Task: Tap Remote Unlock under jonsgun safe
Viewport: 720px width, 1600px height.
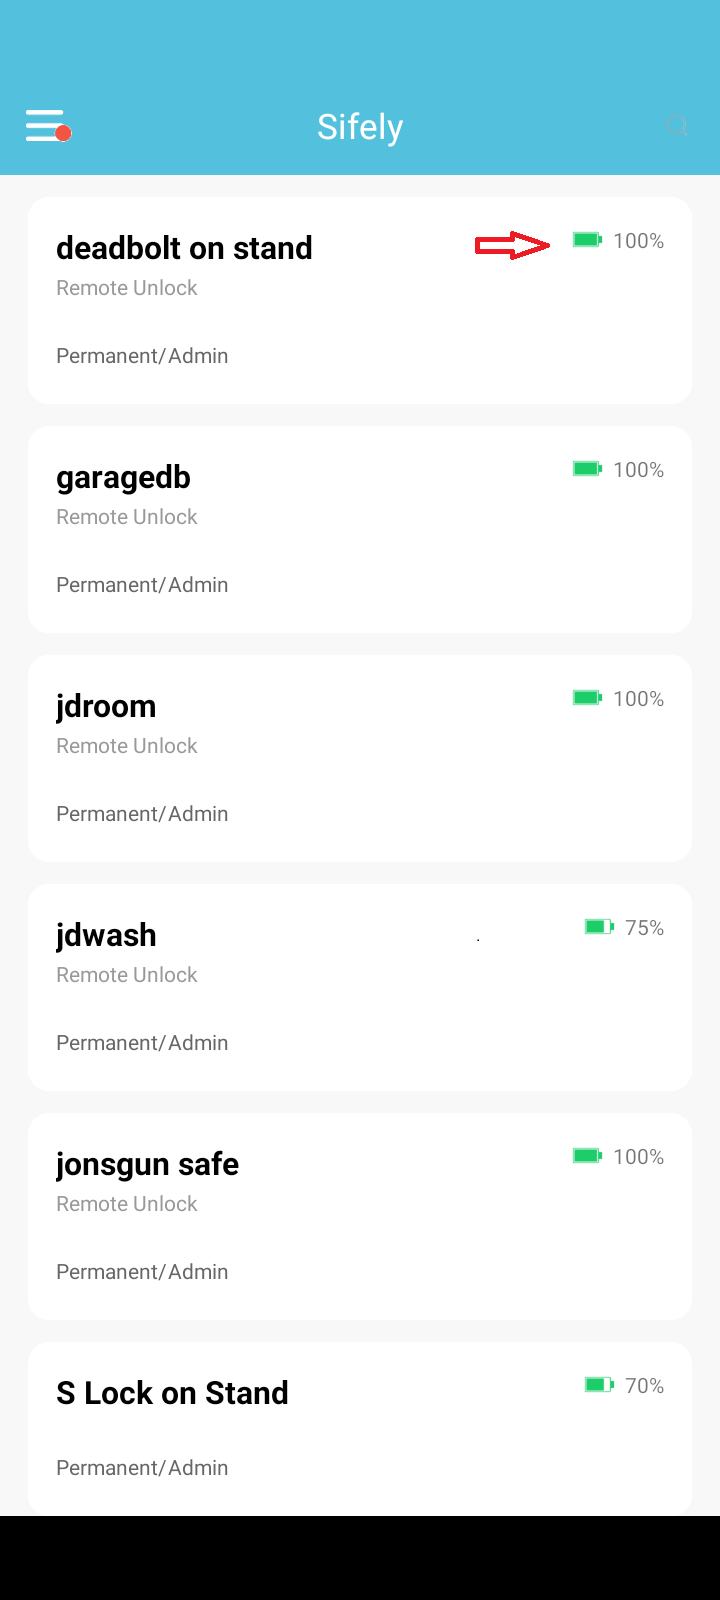Action: [x=127, y=1204]
